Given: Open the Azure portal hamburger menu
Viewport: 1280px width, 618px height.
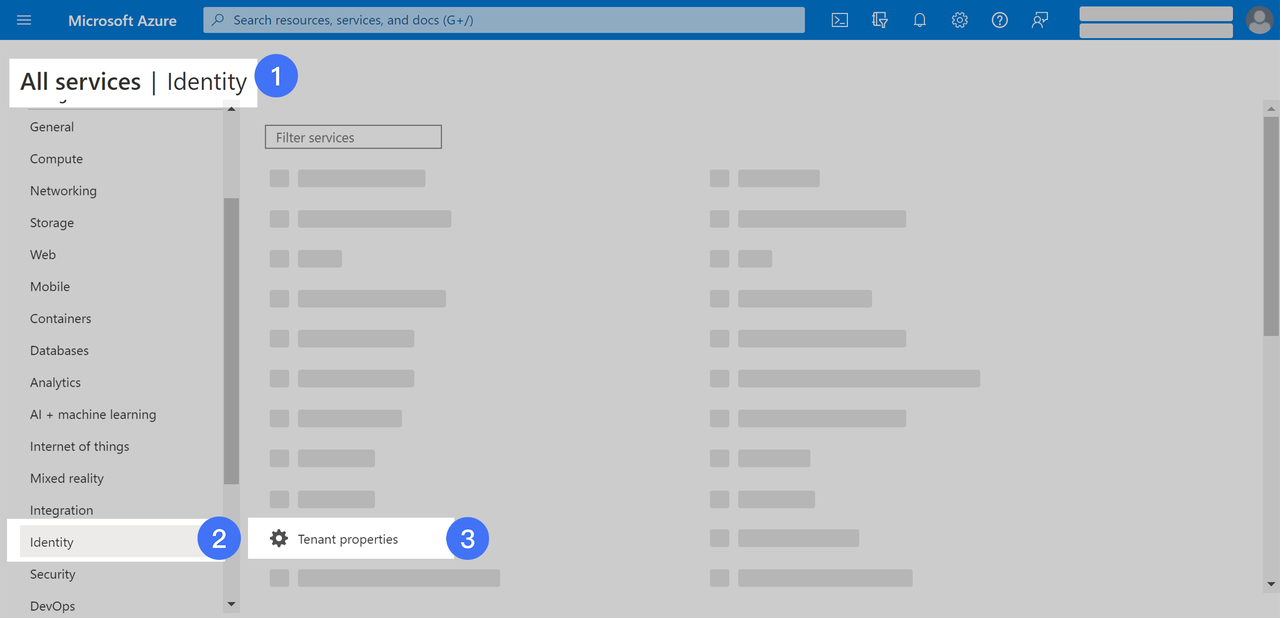Looking at the screenshot, I should (x=24, y=20).
